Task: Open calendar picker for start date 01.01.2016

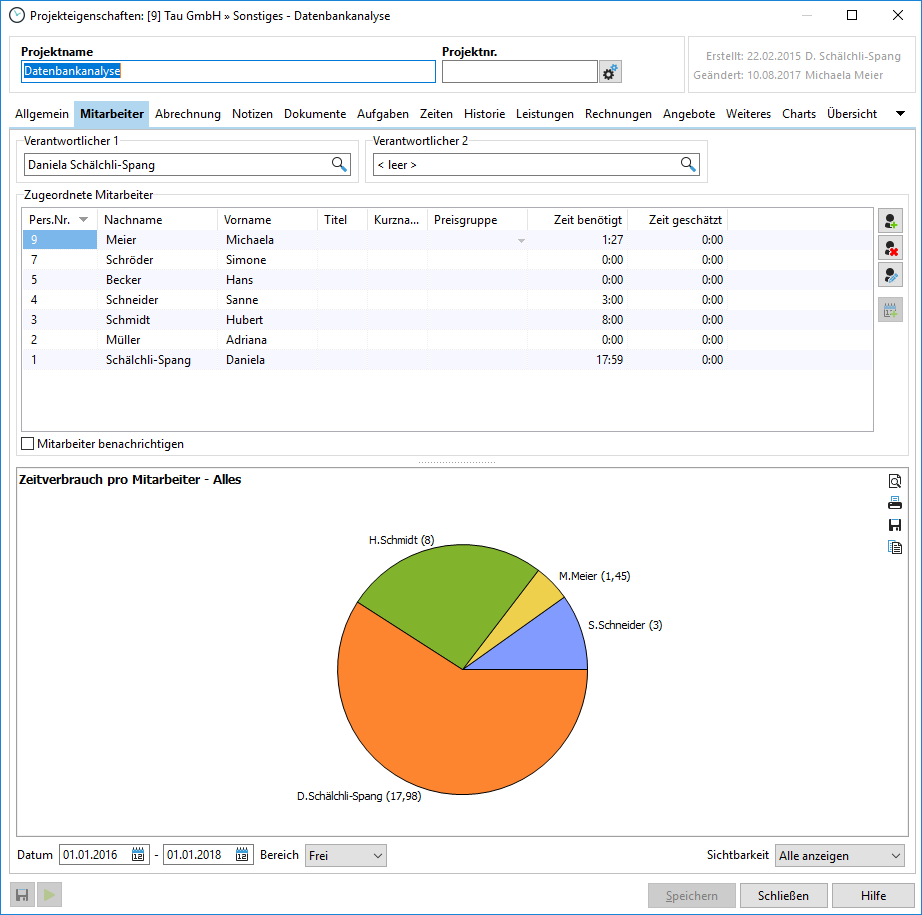Action: 138,855
